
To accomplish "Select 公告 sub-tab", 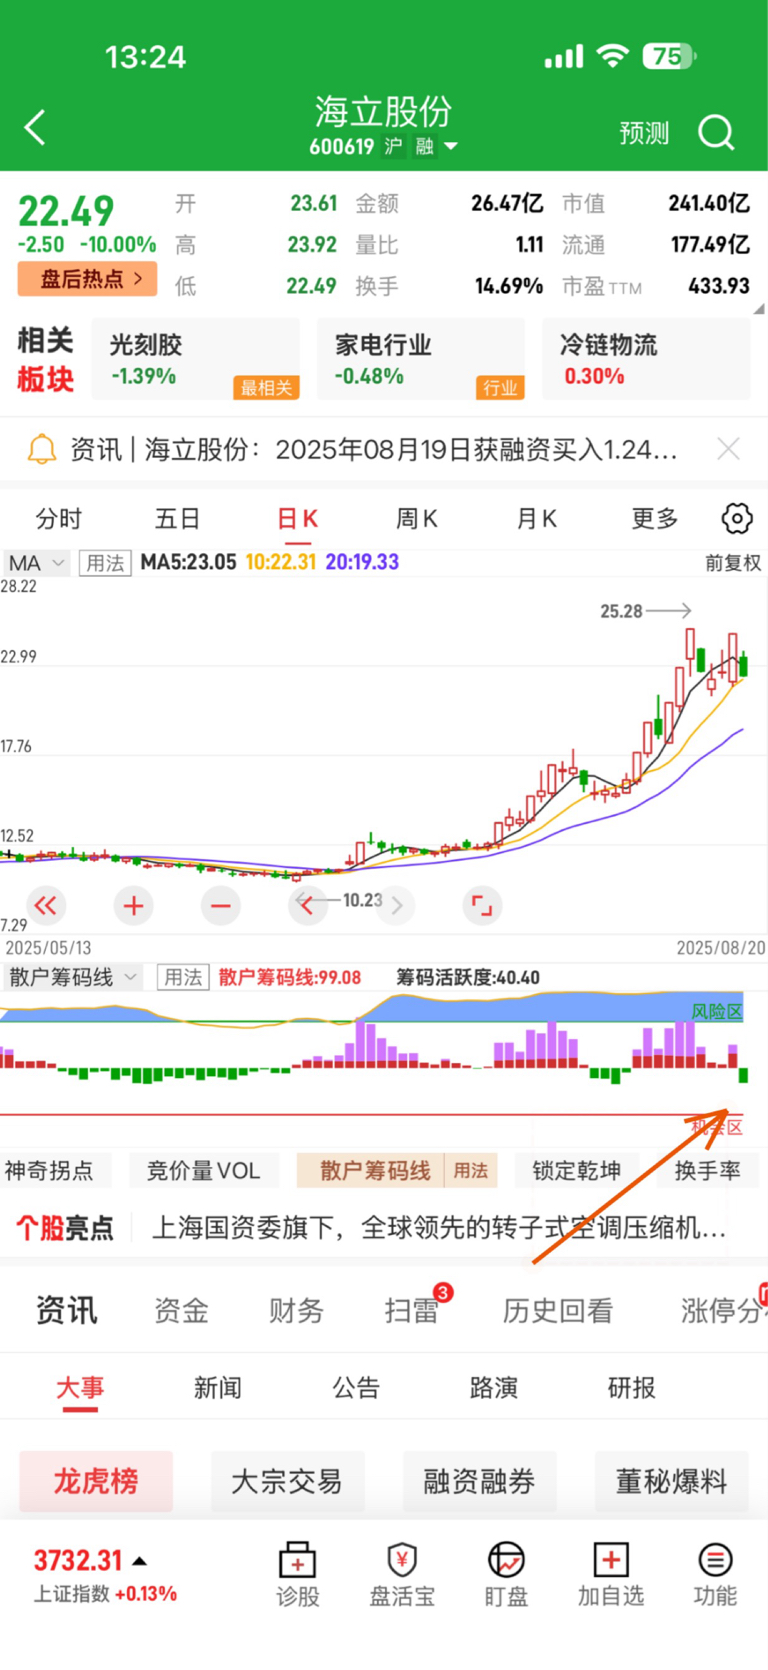I will tap(356, 1388).
